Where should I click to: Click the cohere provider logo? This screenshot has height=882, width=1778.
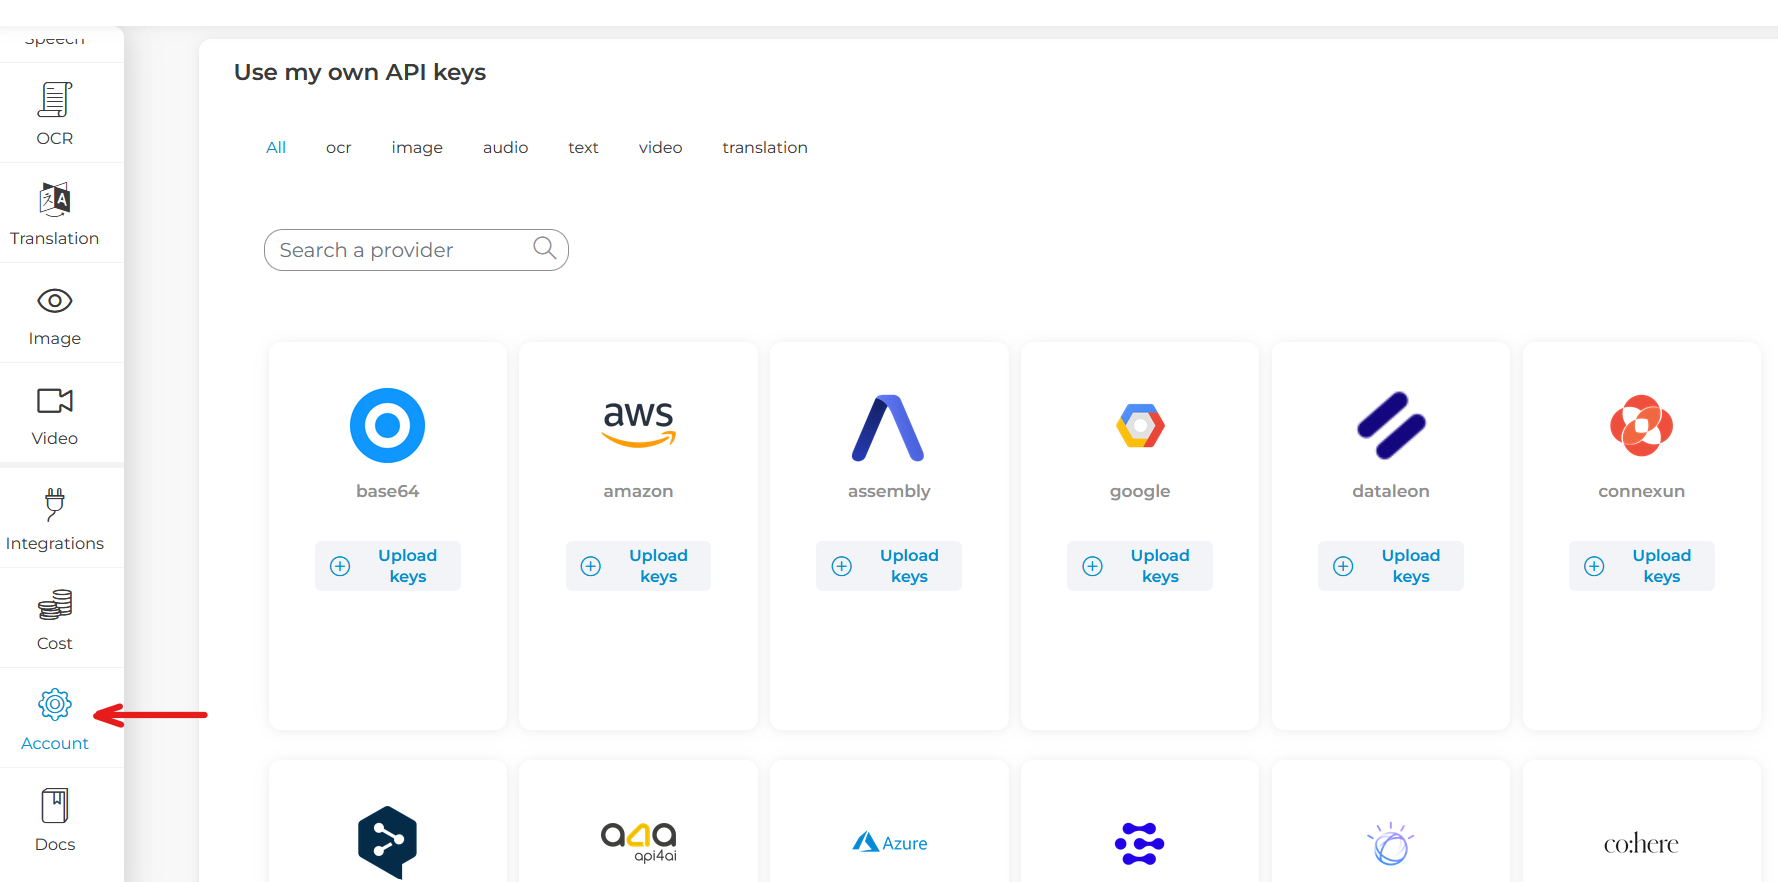point(1641,844)
